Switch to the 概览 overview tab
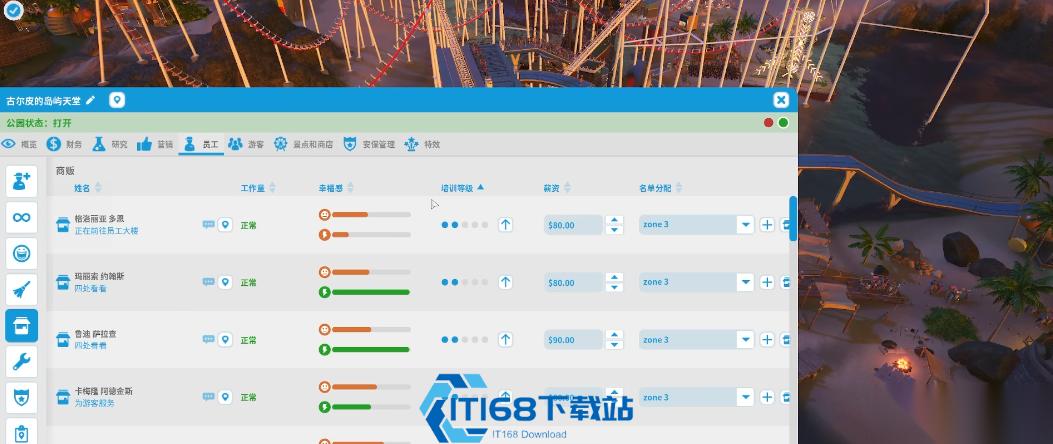The height and width of the screenshot is (444, 1053). pos(19,144)
